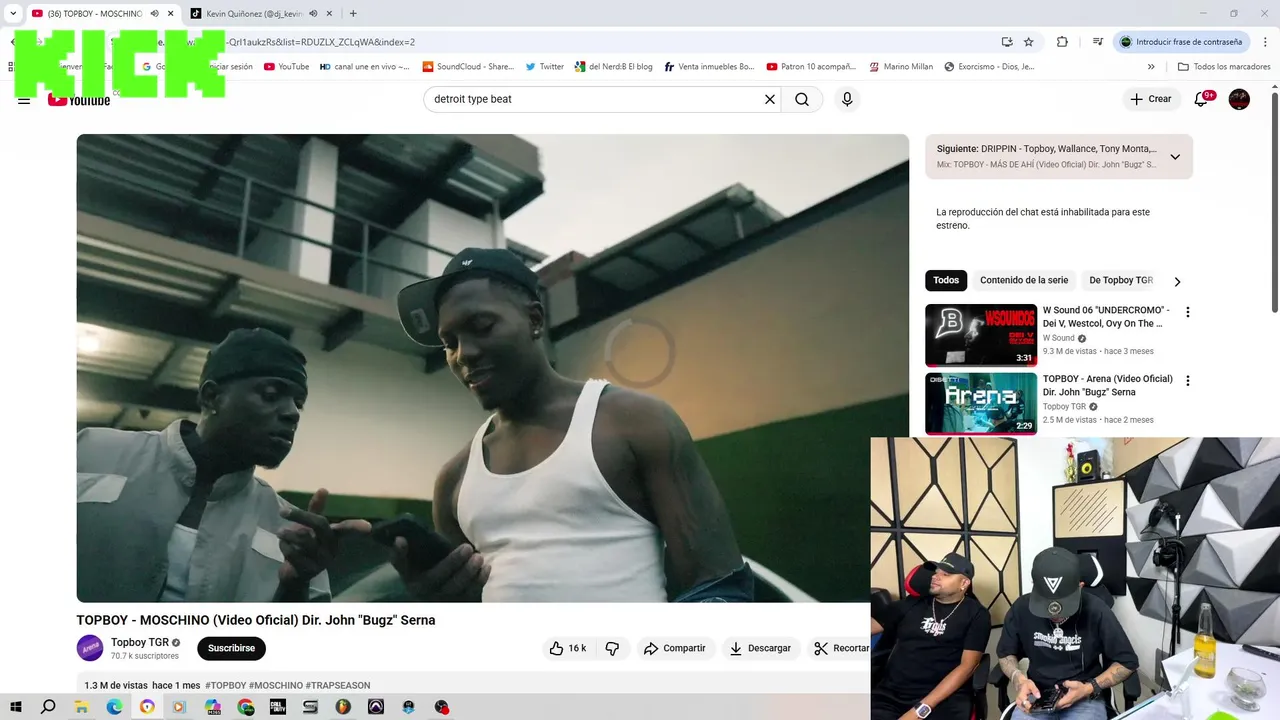The height and width of the screenshot is (720, 1280).
Task: Like the video showing 16 k
Action: coord(567,648)
